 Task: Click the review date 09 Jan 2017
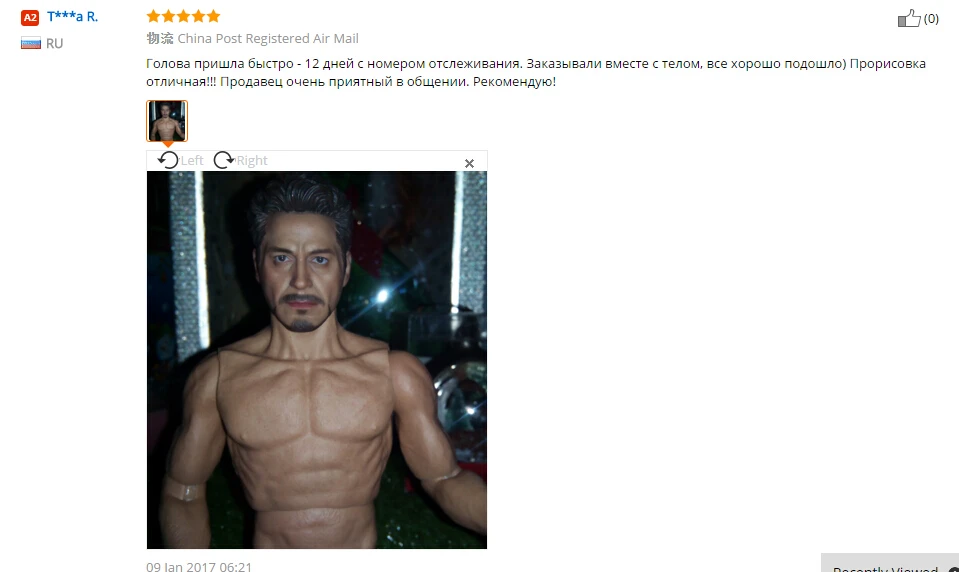tap(199, 566)
